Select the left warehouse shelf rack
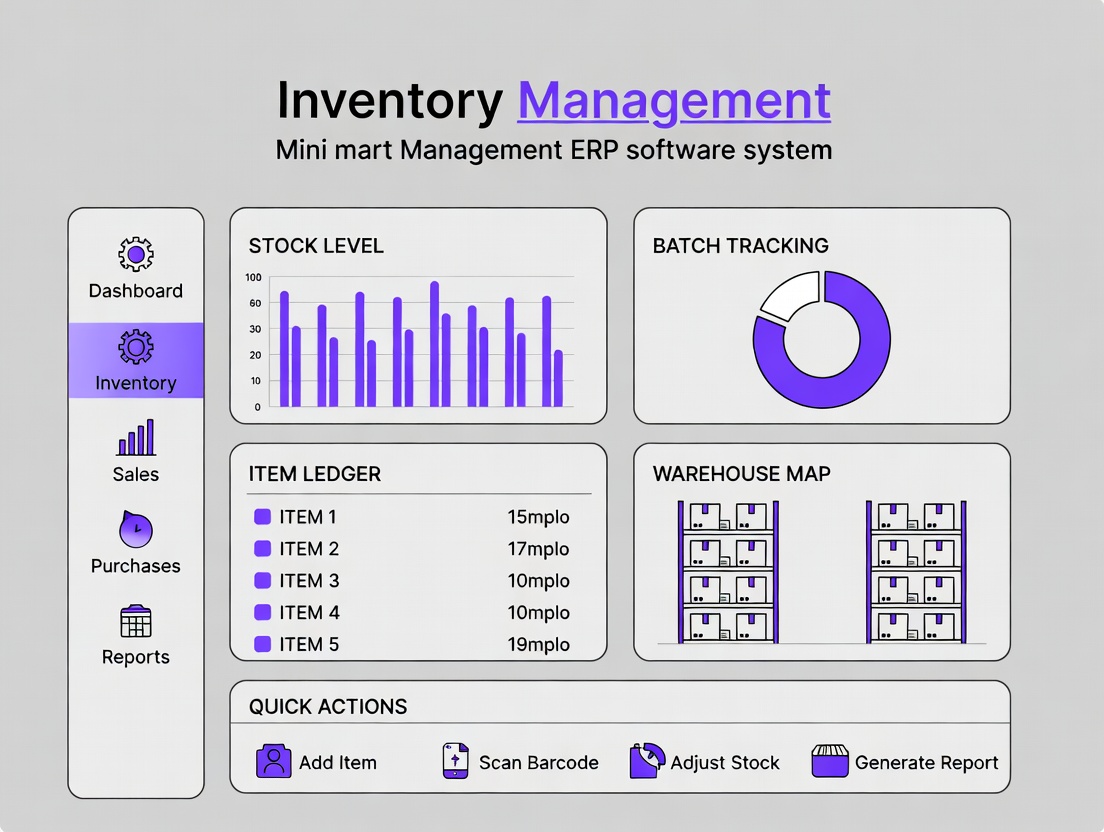Screen dimensions: 1104x832 coord(727,572)
